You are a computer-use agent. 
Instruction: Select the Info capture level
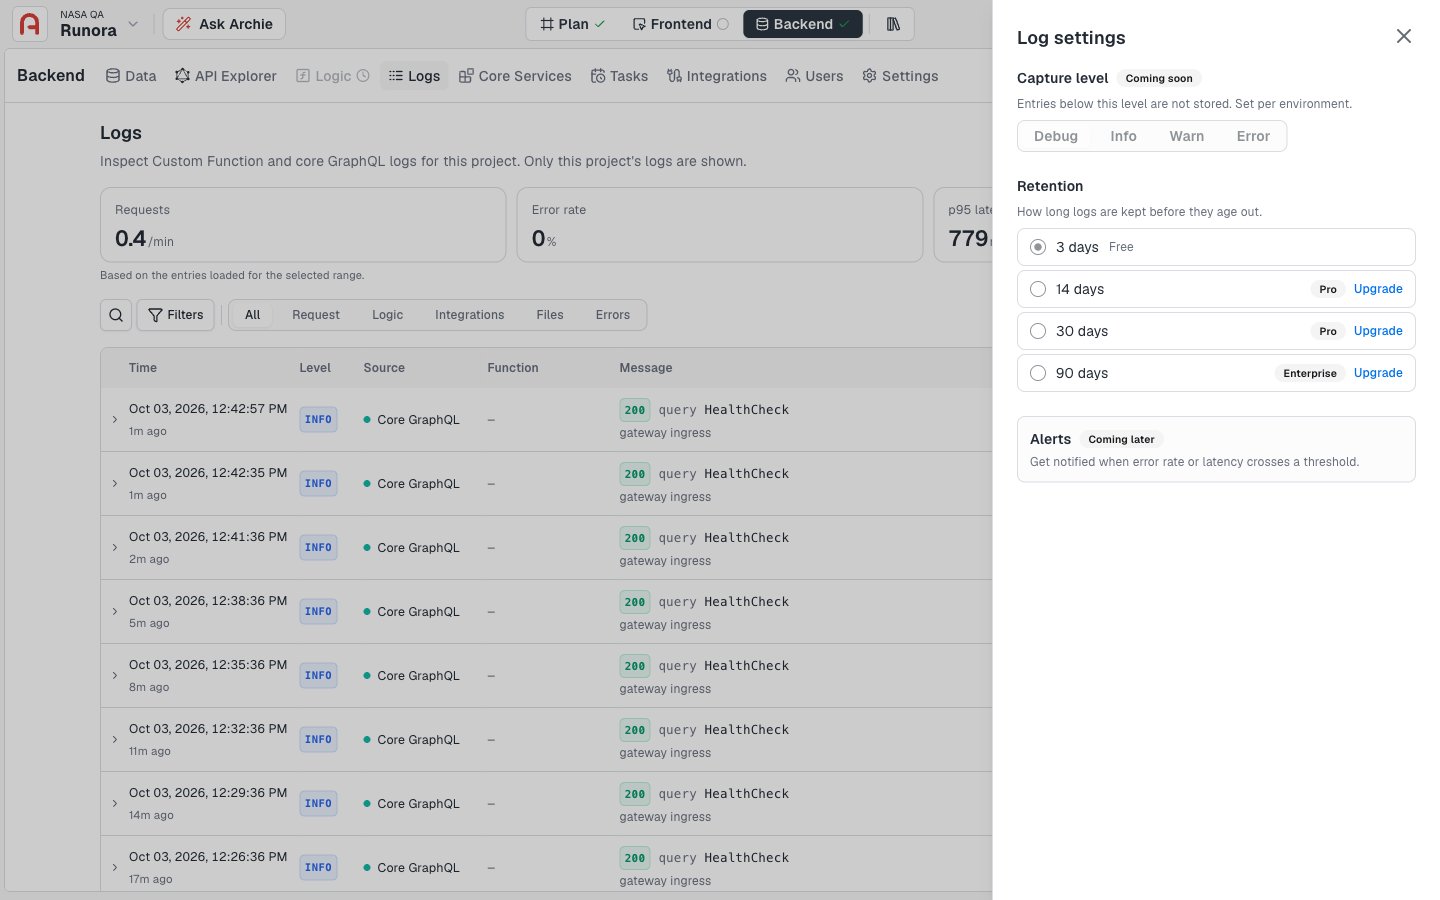tap(1123, 136)
